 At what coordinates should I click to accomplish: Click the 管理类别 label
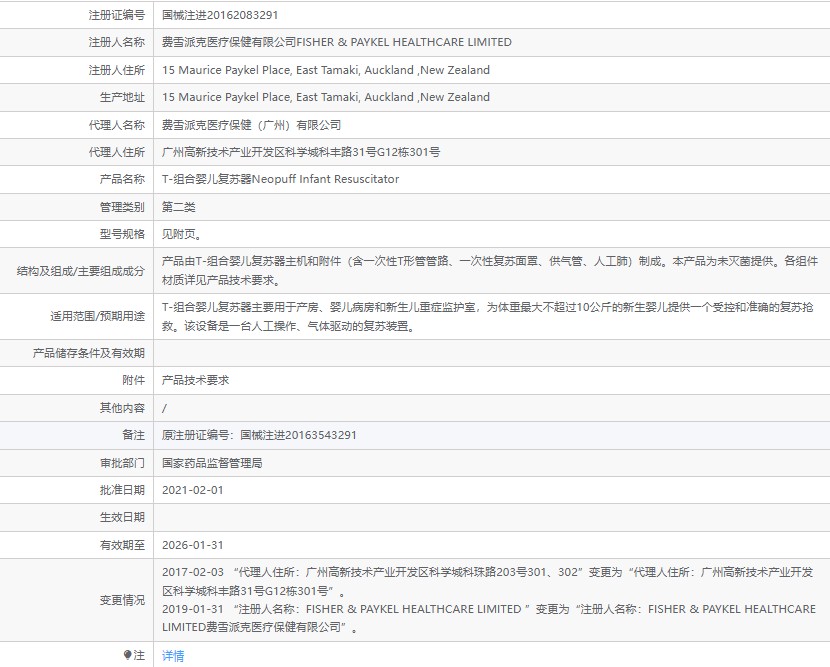(122, 207)
